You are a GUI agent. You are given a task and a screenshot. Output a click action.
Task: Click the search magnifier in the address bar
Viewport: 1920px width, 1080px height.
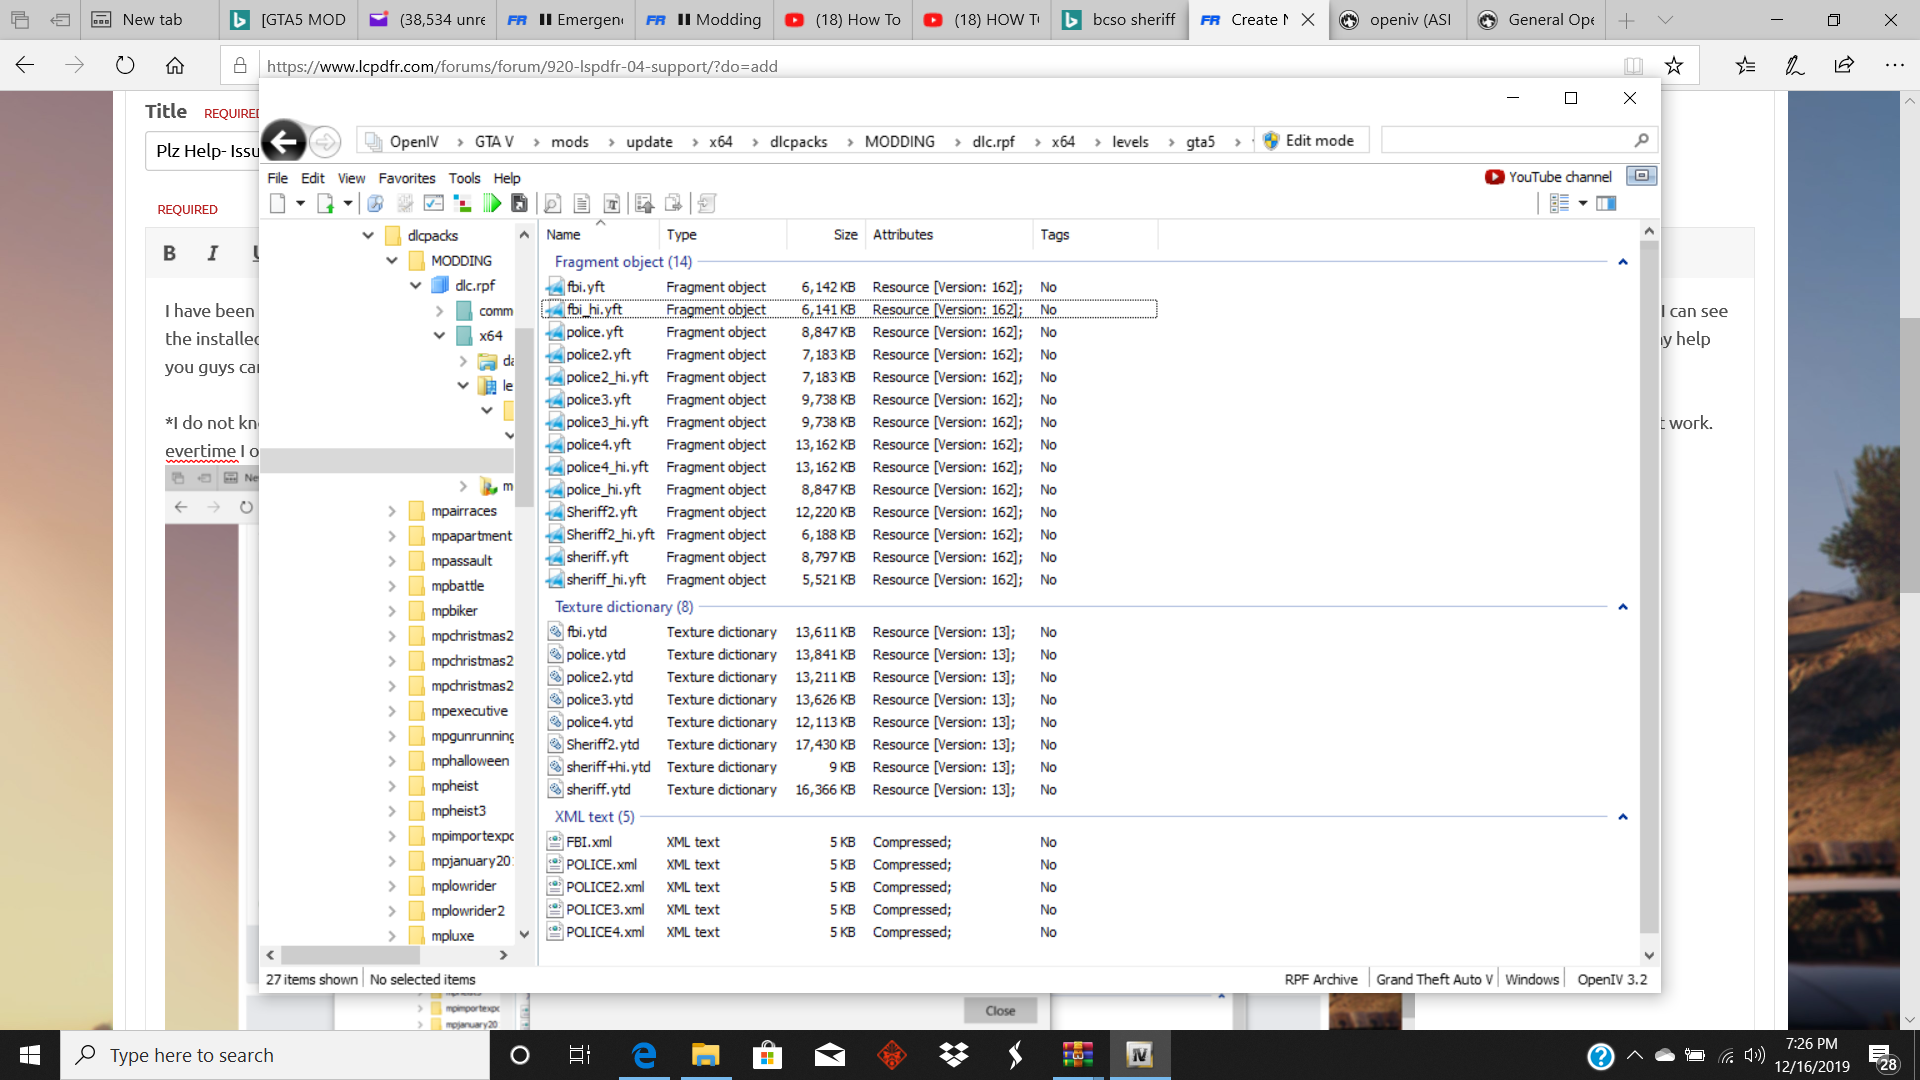1641,141
